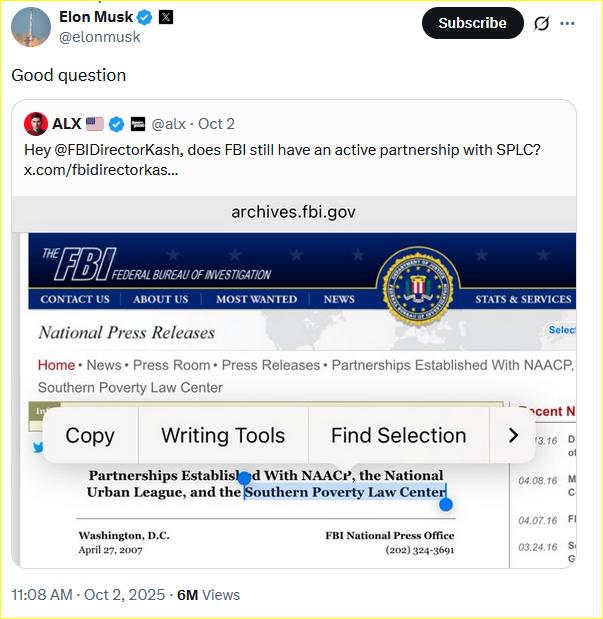
Task: Click the Home breadcrumb link
Action: (56, 365)
